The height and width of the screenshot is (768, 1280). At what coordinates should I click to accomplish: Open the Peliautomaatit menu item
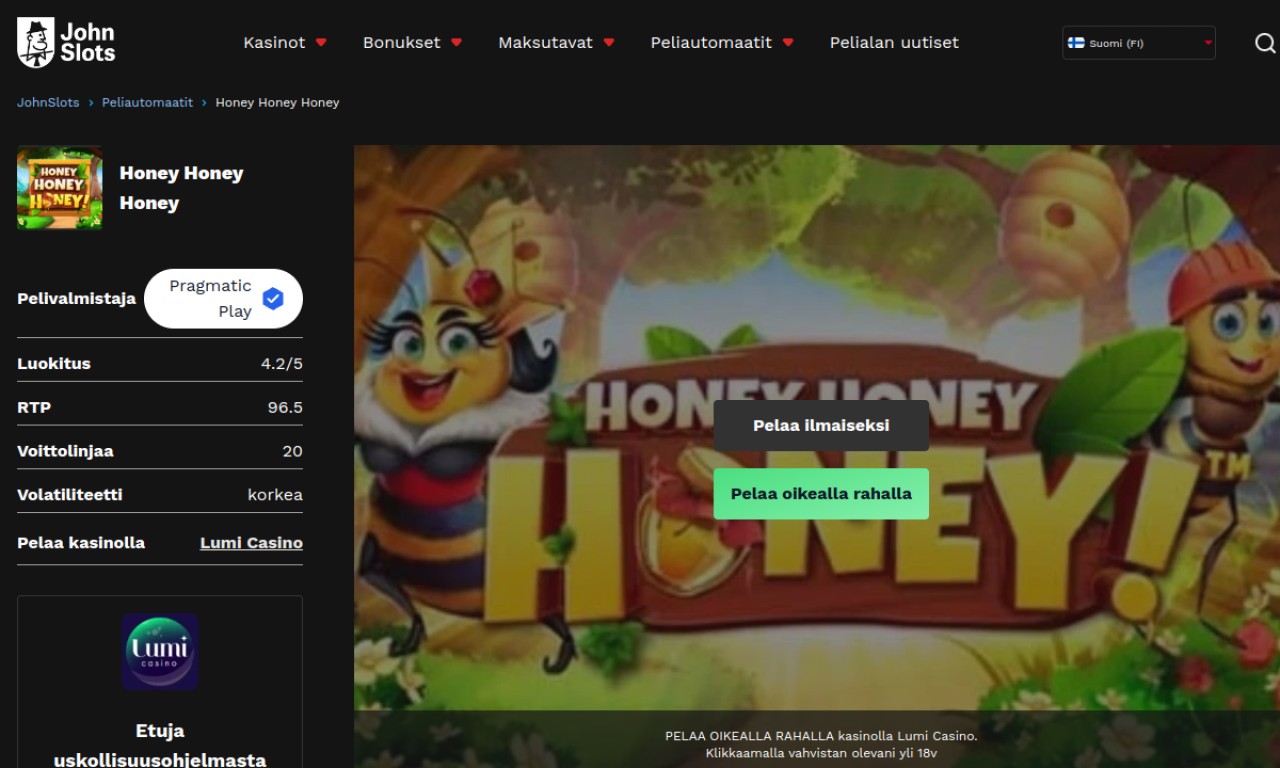[711, 43]
